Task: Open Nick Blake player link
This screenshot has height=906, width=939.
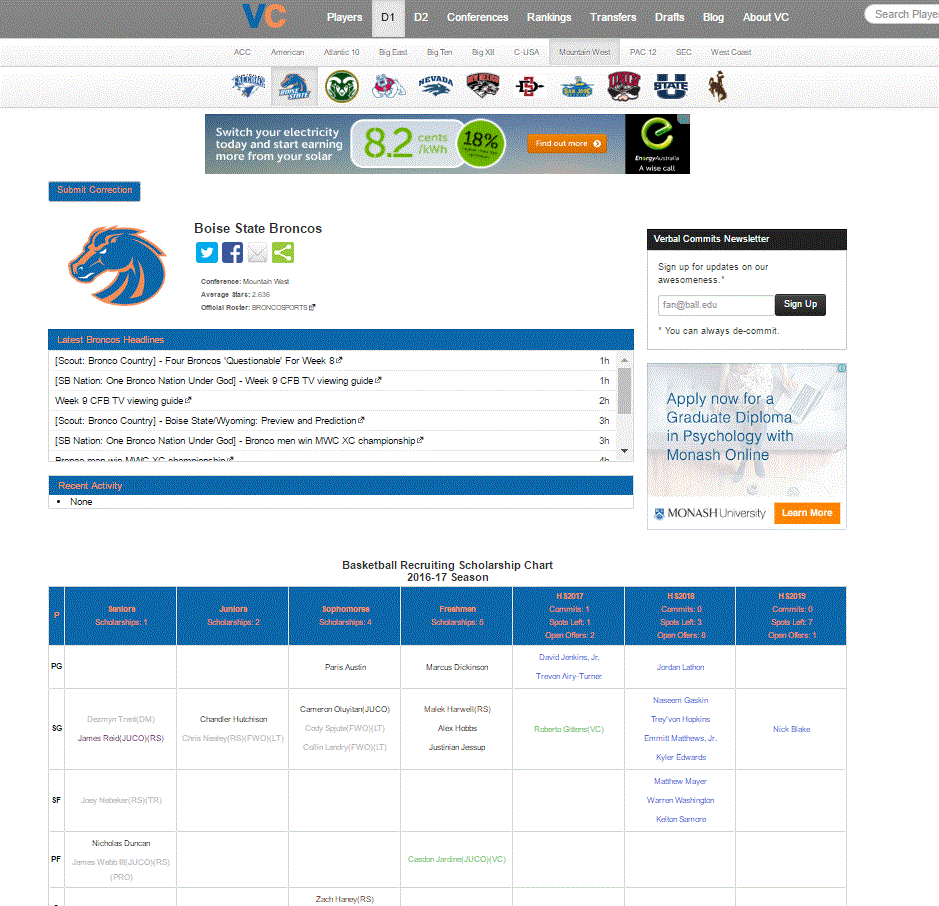Action: (791, 729)
